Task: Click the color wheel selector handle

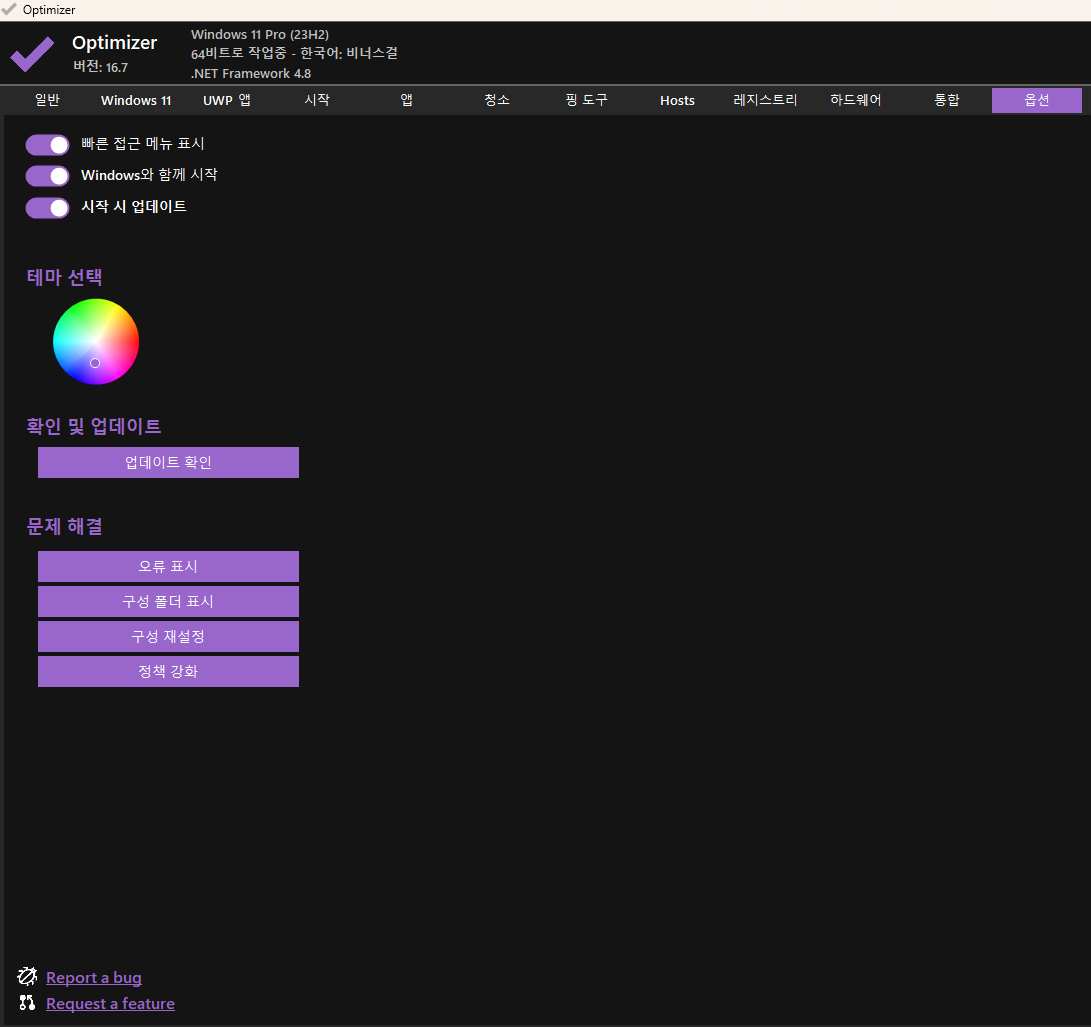Action: click(95, 363)
